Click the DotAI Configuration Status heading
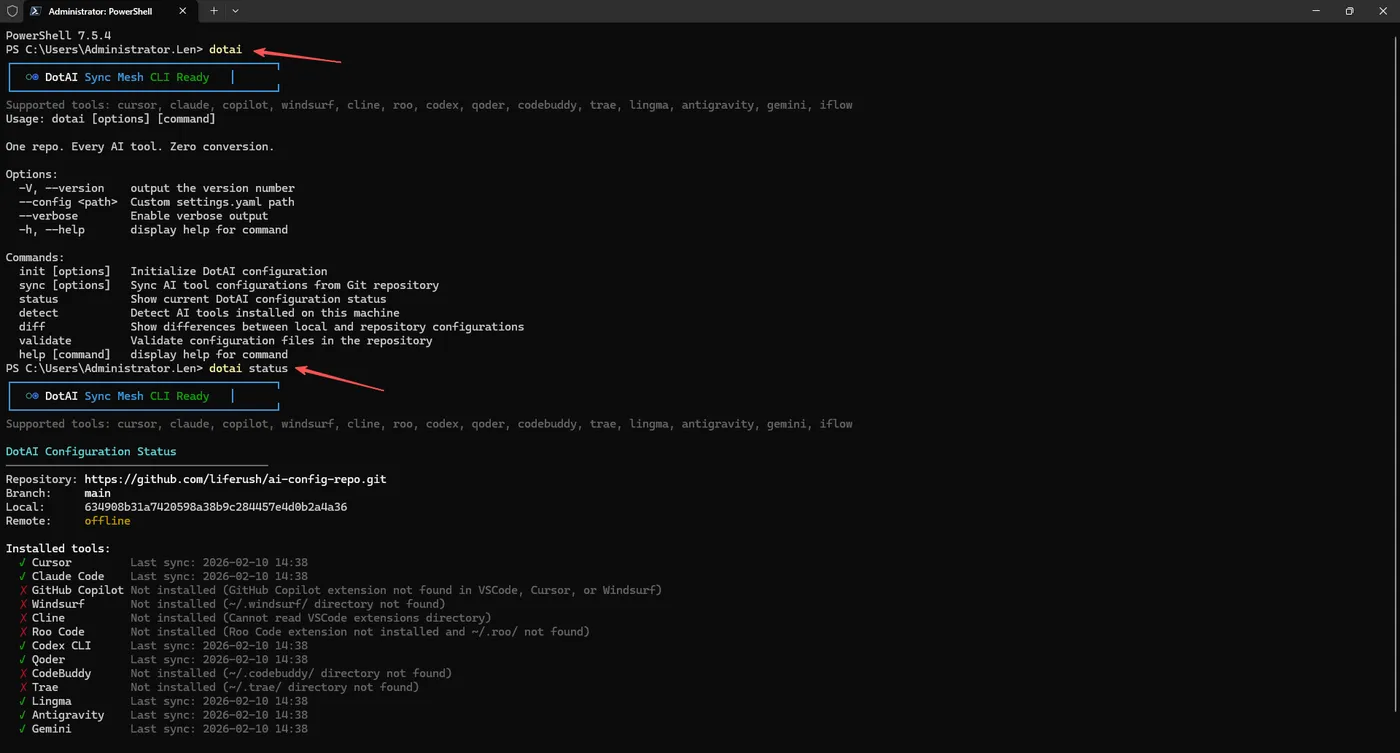Viewport: 1400px width, 753px height. (91, 452)
